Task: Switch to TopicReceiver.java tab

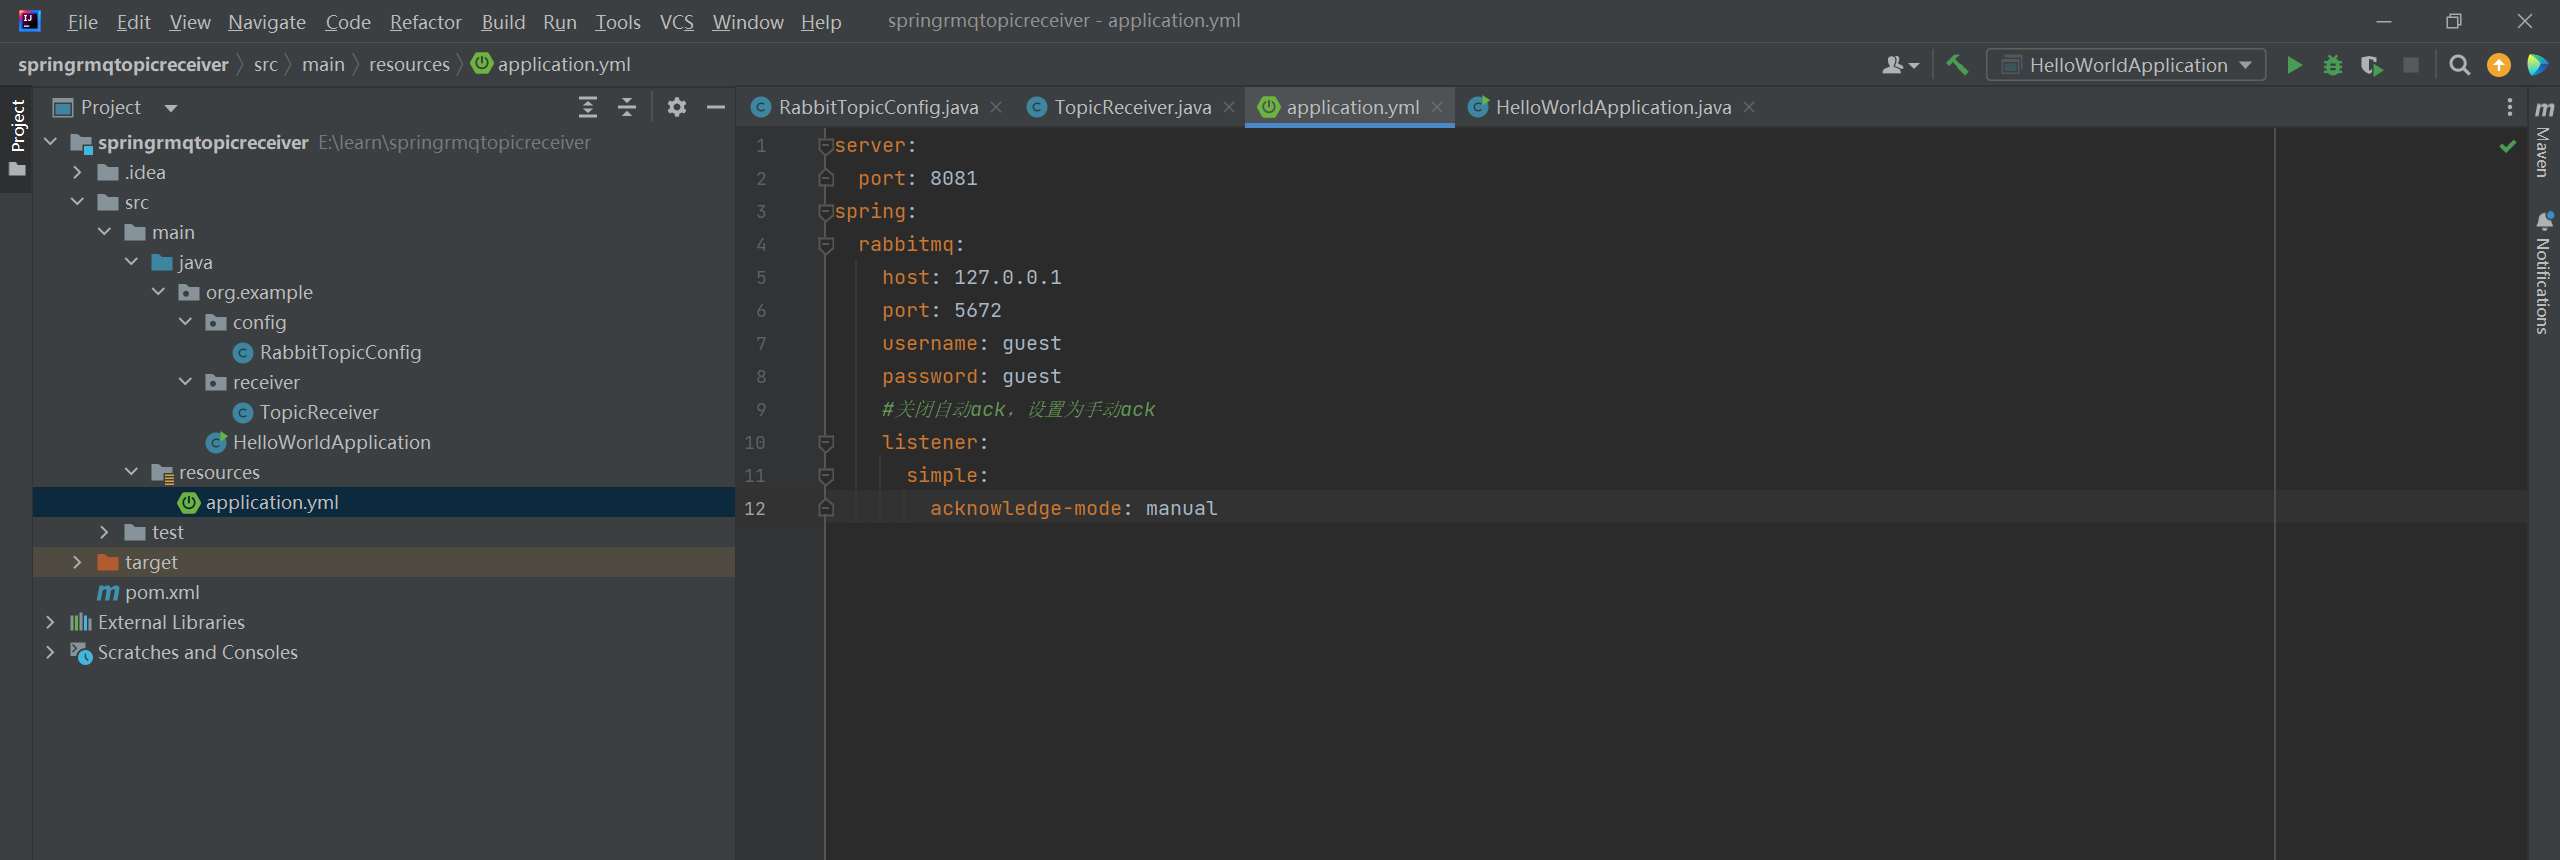Action: tap(1131, 107)
